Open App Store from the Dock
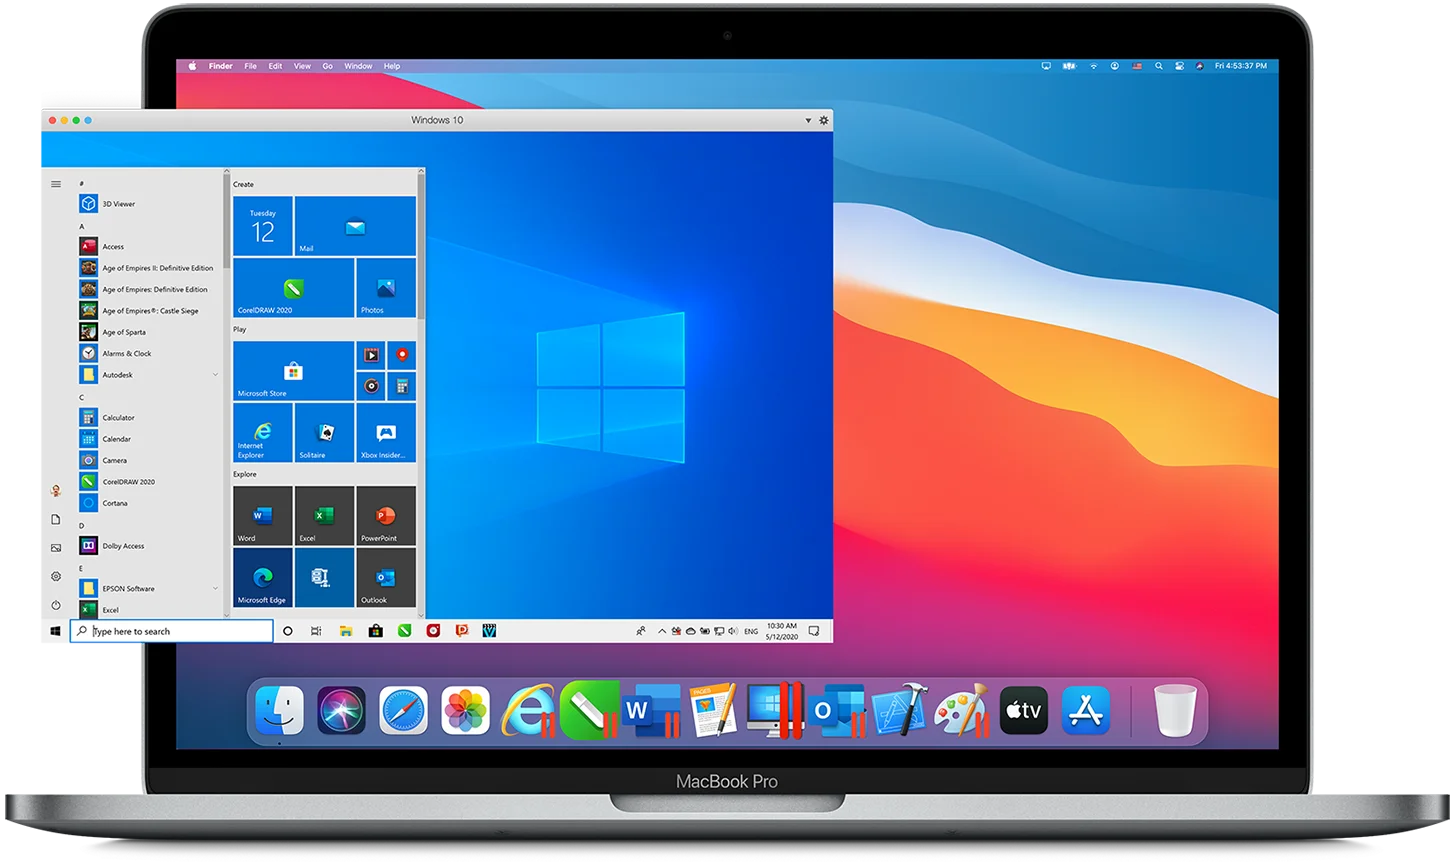Screen dimensions: 1455x862 tap(1086, 711)
